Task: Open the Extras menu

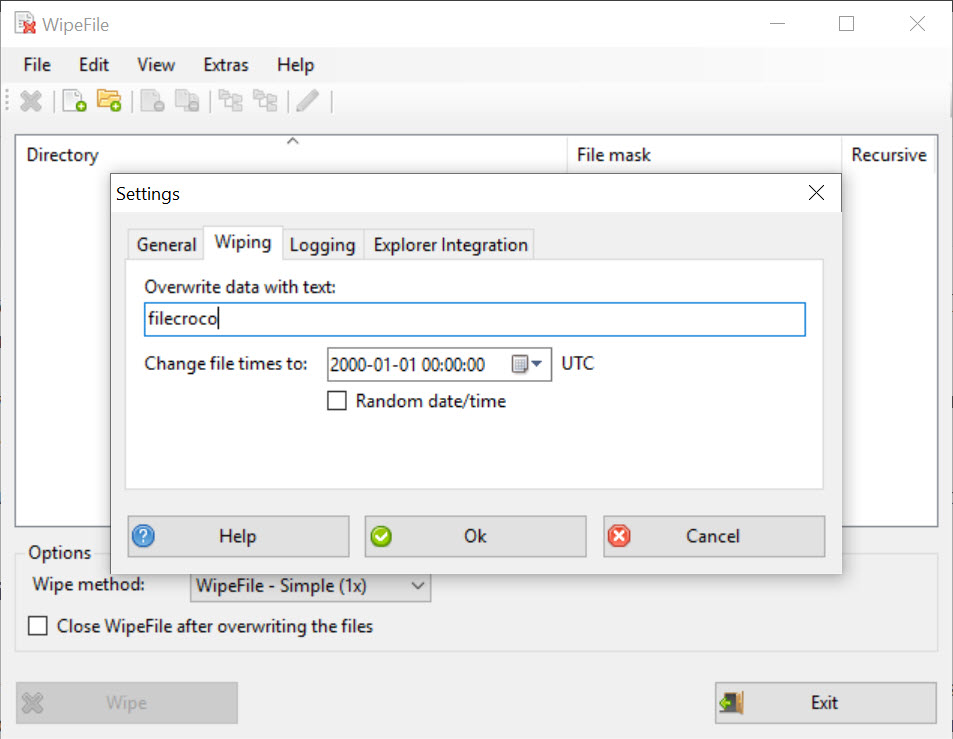Action: pyautogui.click(x=226, y=65)
